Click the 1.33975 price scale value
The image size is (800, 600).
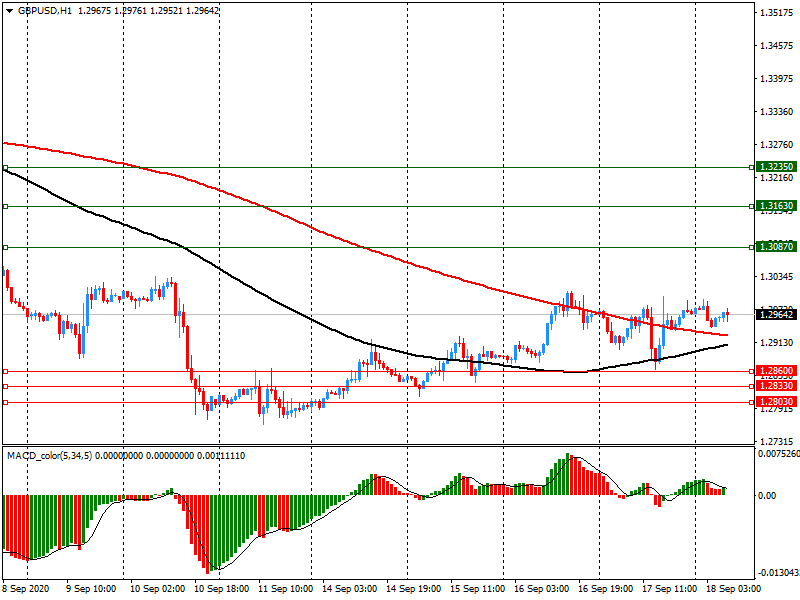[x=777, y=79]
